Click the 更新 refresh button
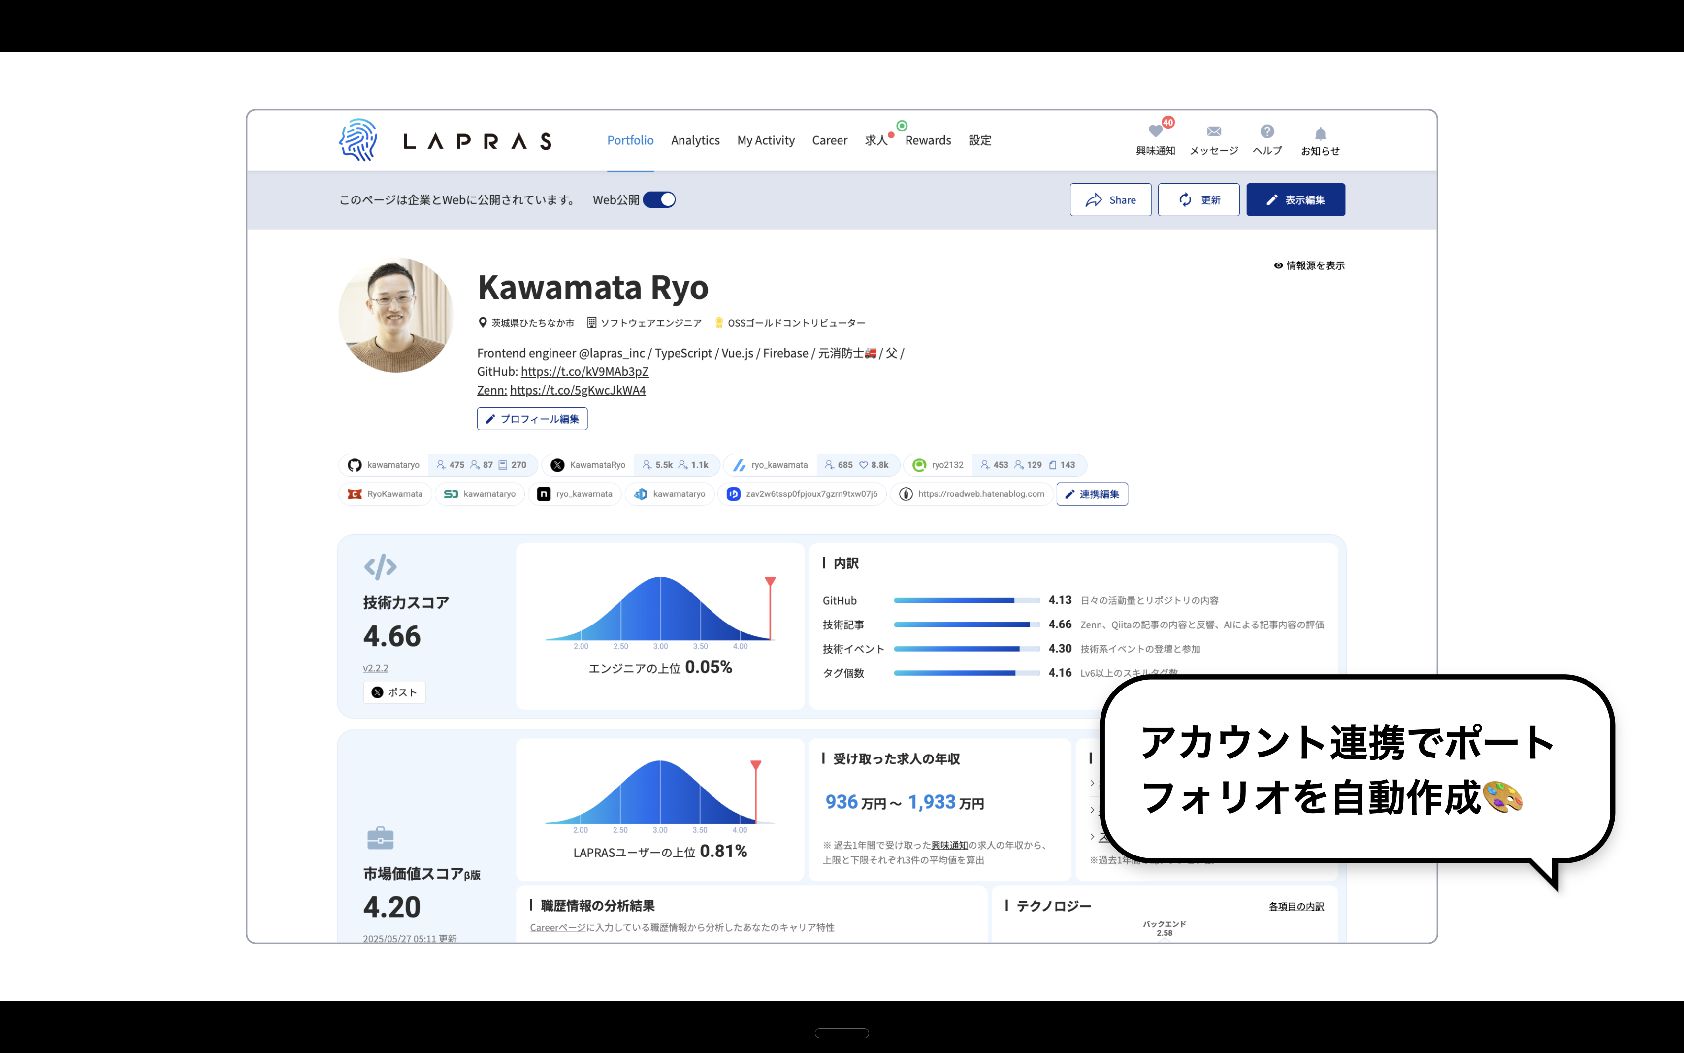This screenshot has height=1053, width=1684. point(1199,200)
